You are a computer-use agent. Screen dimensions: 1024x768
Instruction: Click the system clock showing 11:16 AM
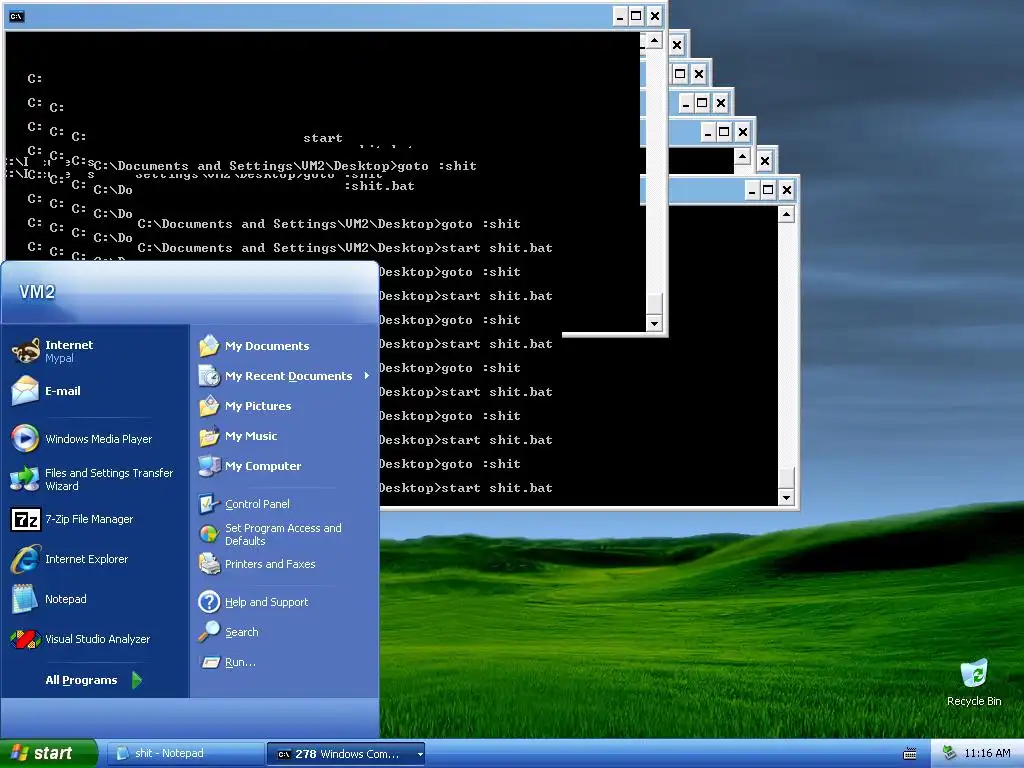(x=987, y=753)
